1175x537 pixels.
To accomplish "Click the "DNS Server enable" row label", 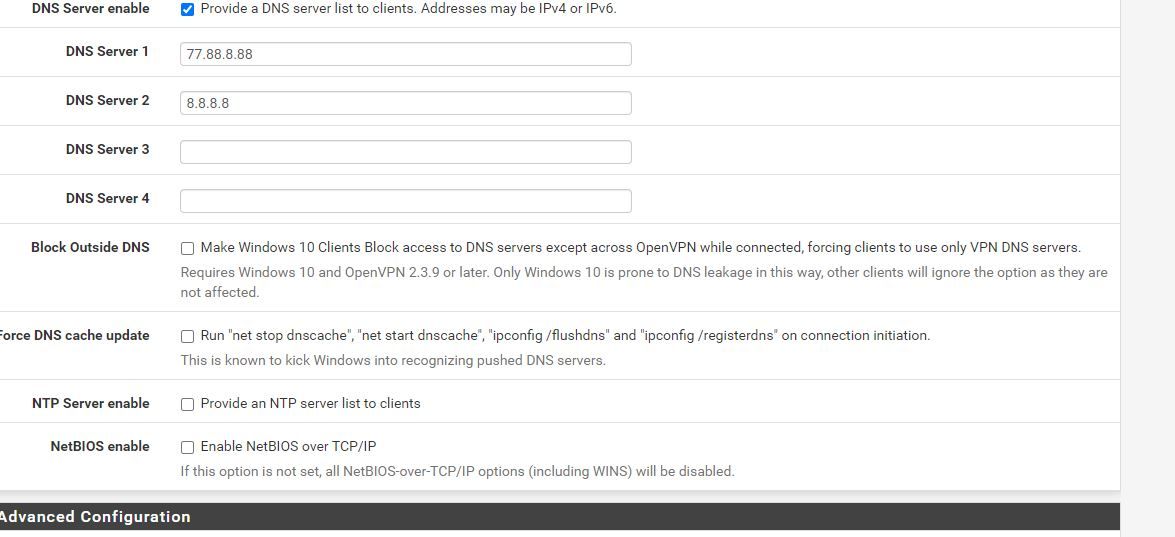I will click(90, 9).
